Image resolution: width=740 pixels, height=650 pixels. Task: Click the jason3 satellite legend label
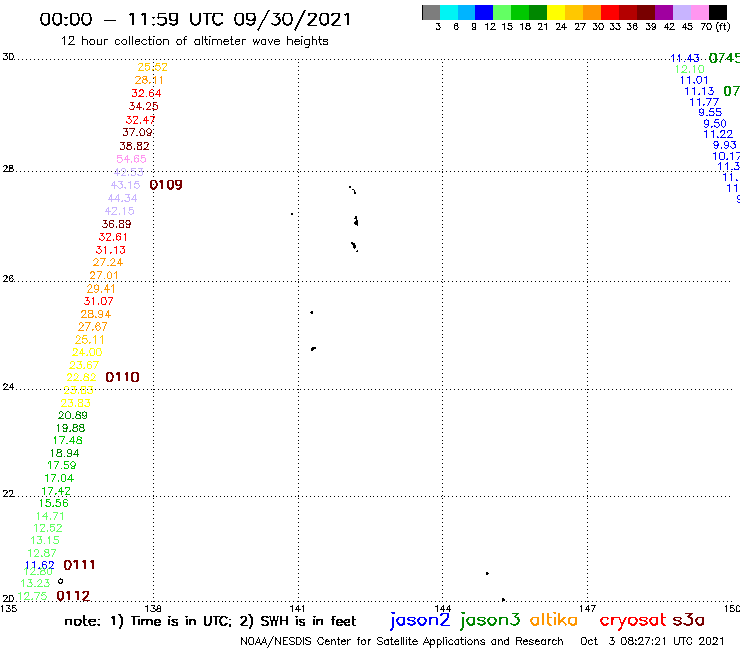click(490, 621)
